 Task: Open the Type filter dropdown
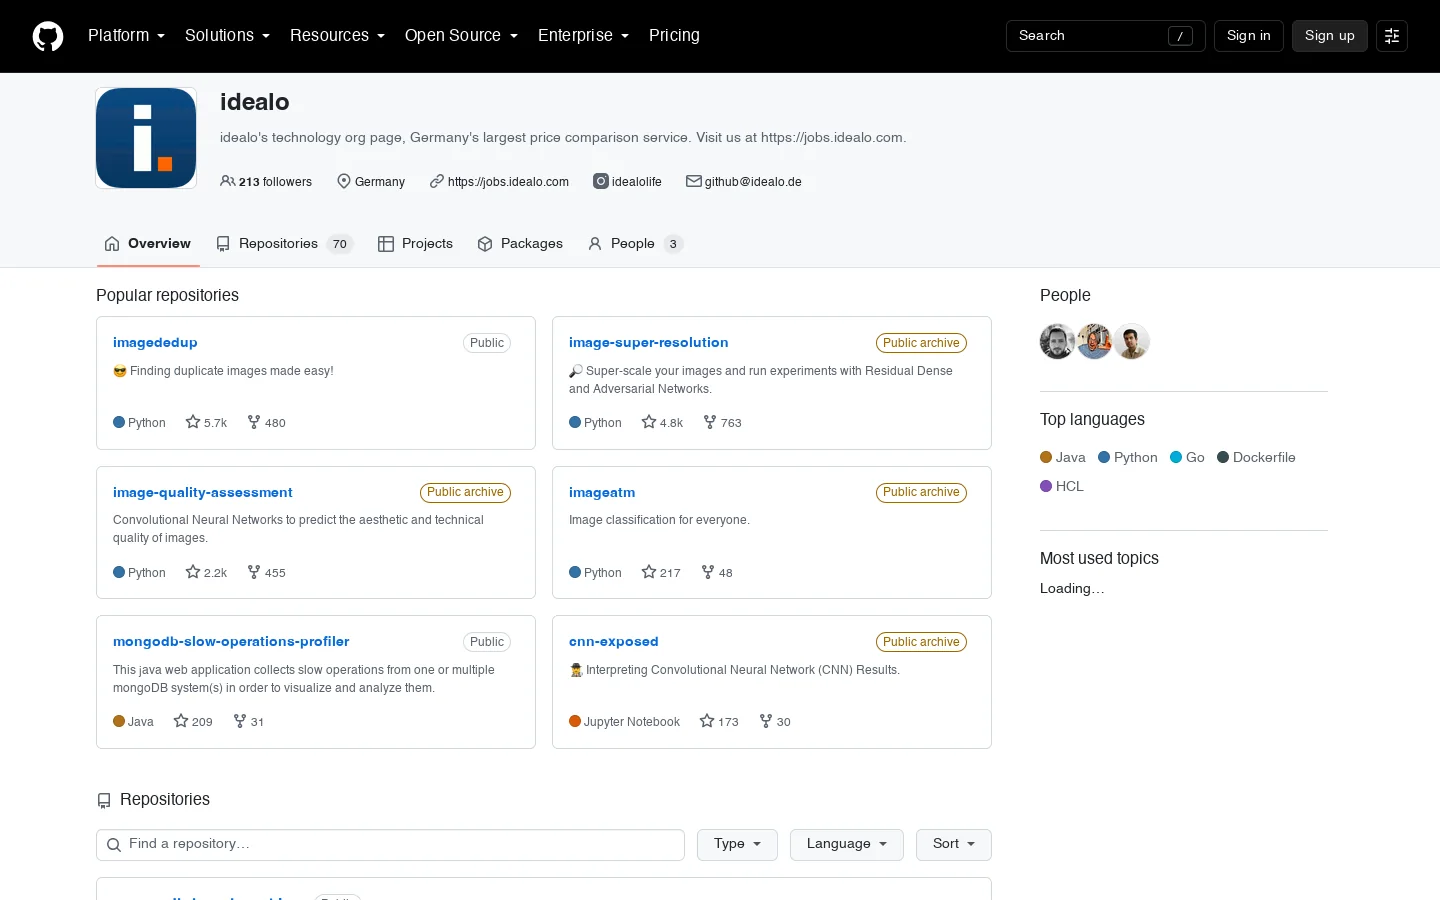[x=738, y=845]
